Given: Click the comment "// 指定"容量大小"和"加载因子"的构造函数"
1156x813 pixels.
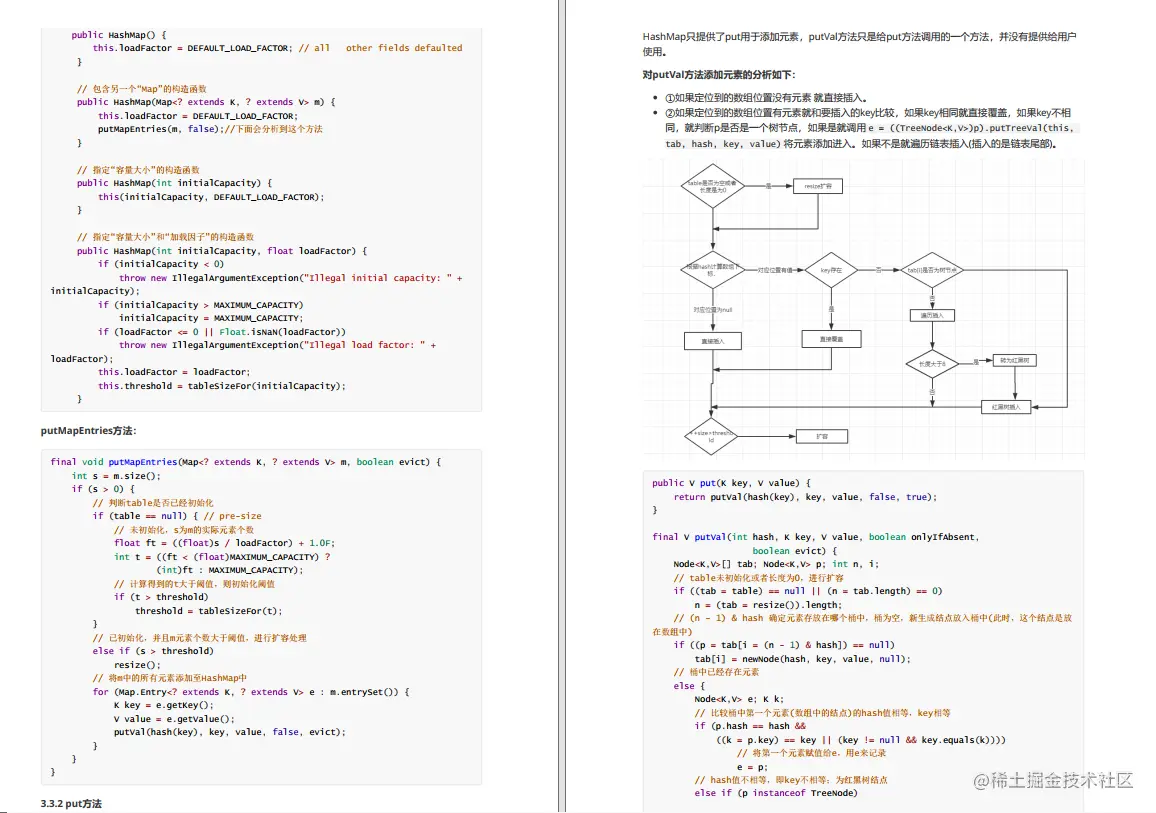Looking at the screenshot, I should pos(165,237).
